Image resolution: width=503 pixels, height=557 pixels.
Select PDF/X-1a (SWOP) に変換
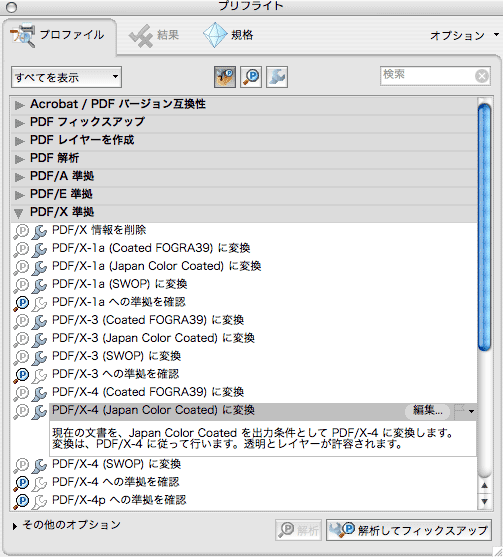point(120,284)
